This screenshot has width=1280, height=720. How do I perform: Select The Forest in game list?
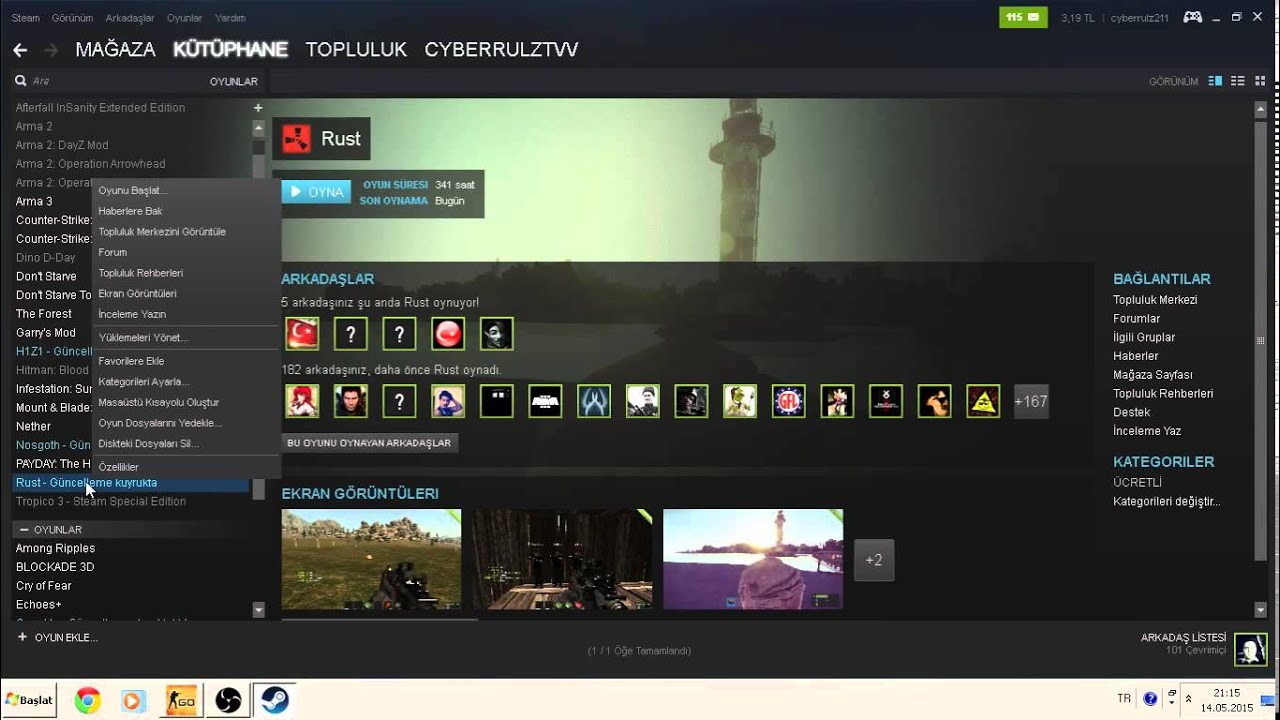point(44,314)
